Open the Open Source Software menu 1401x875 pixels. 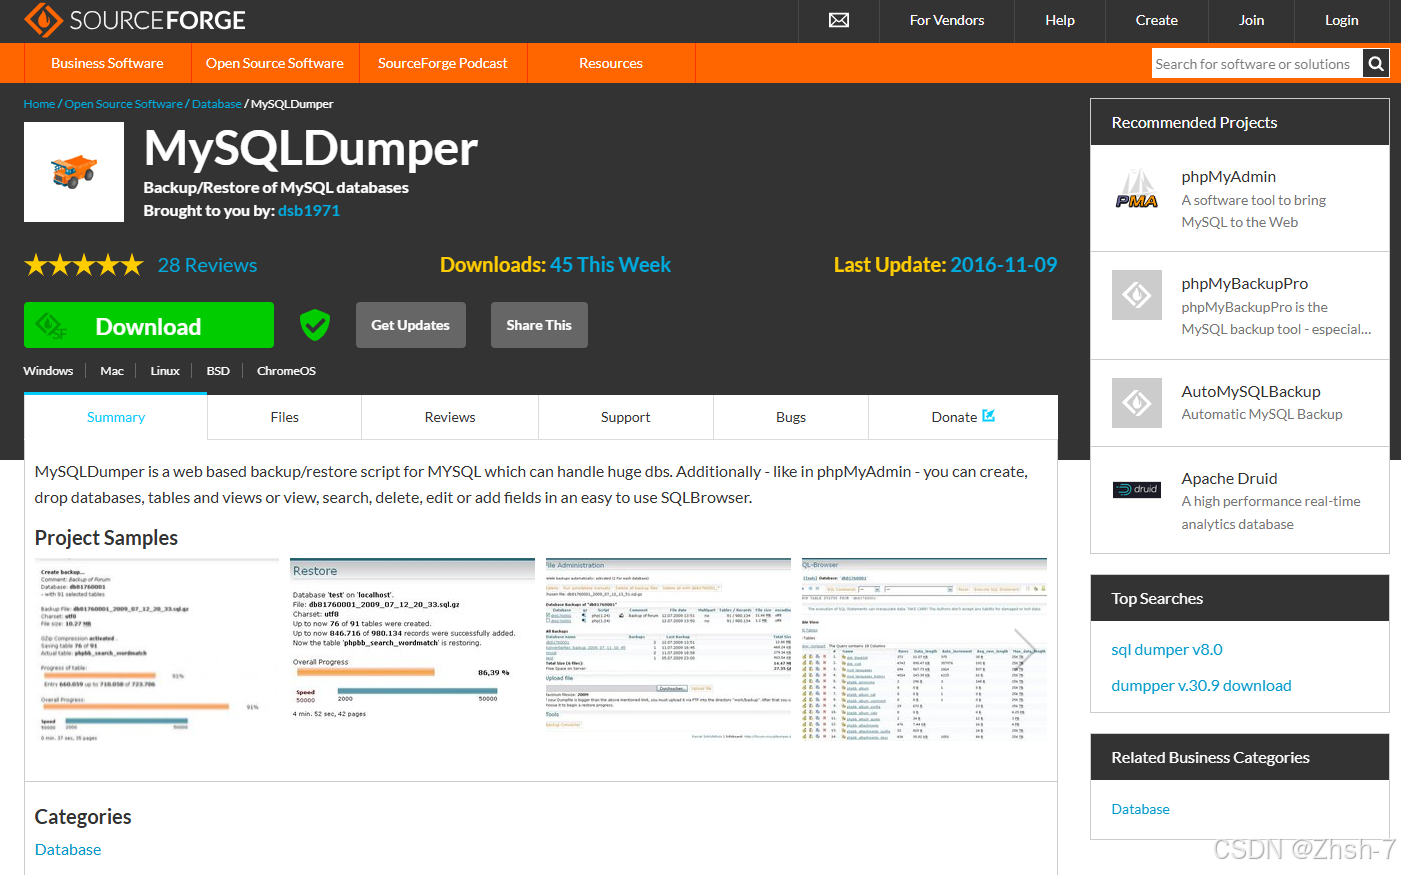coord(275,63)
